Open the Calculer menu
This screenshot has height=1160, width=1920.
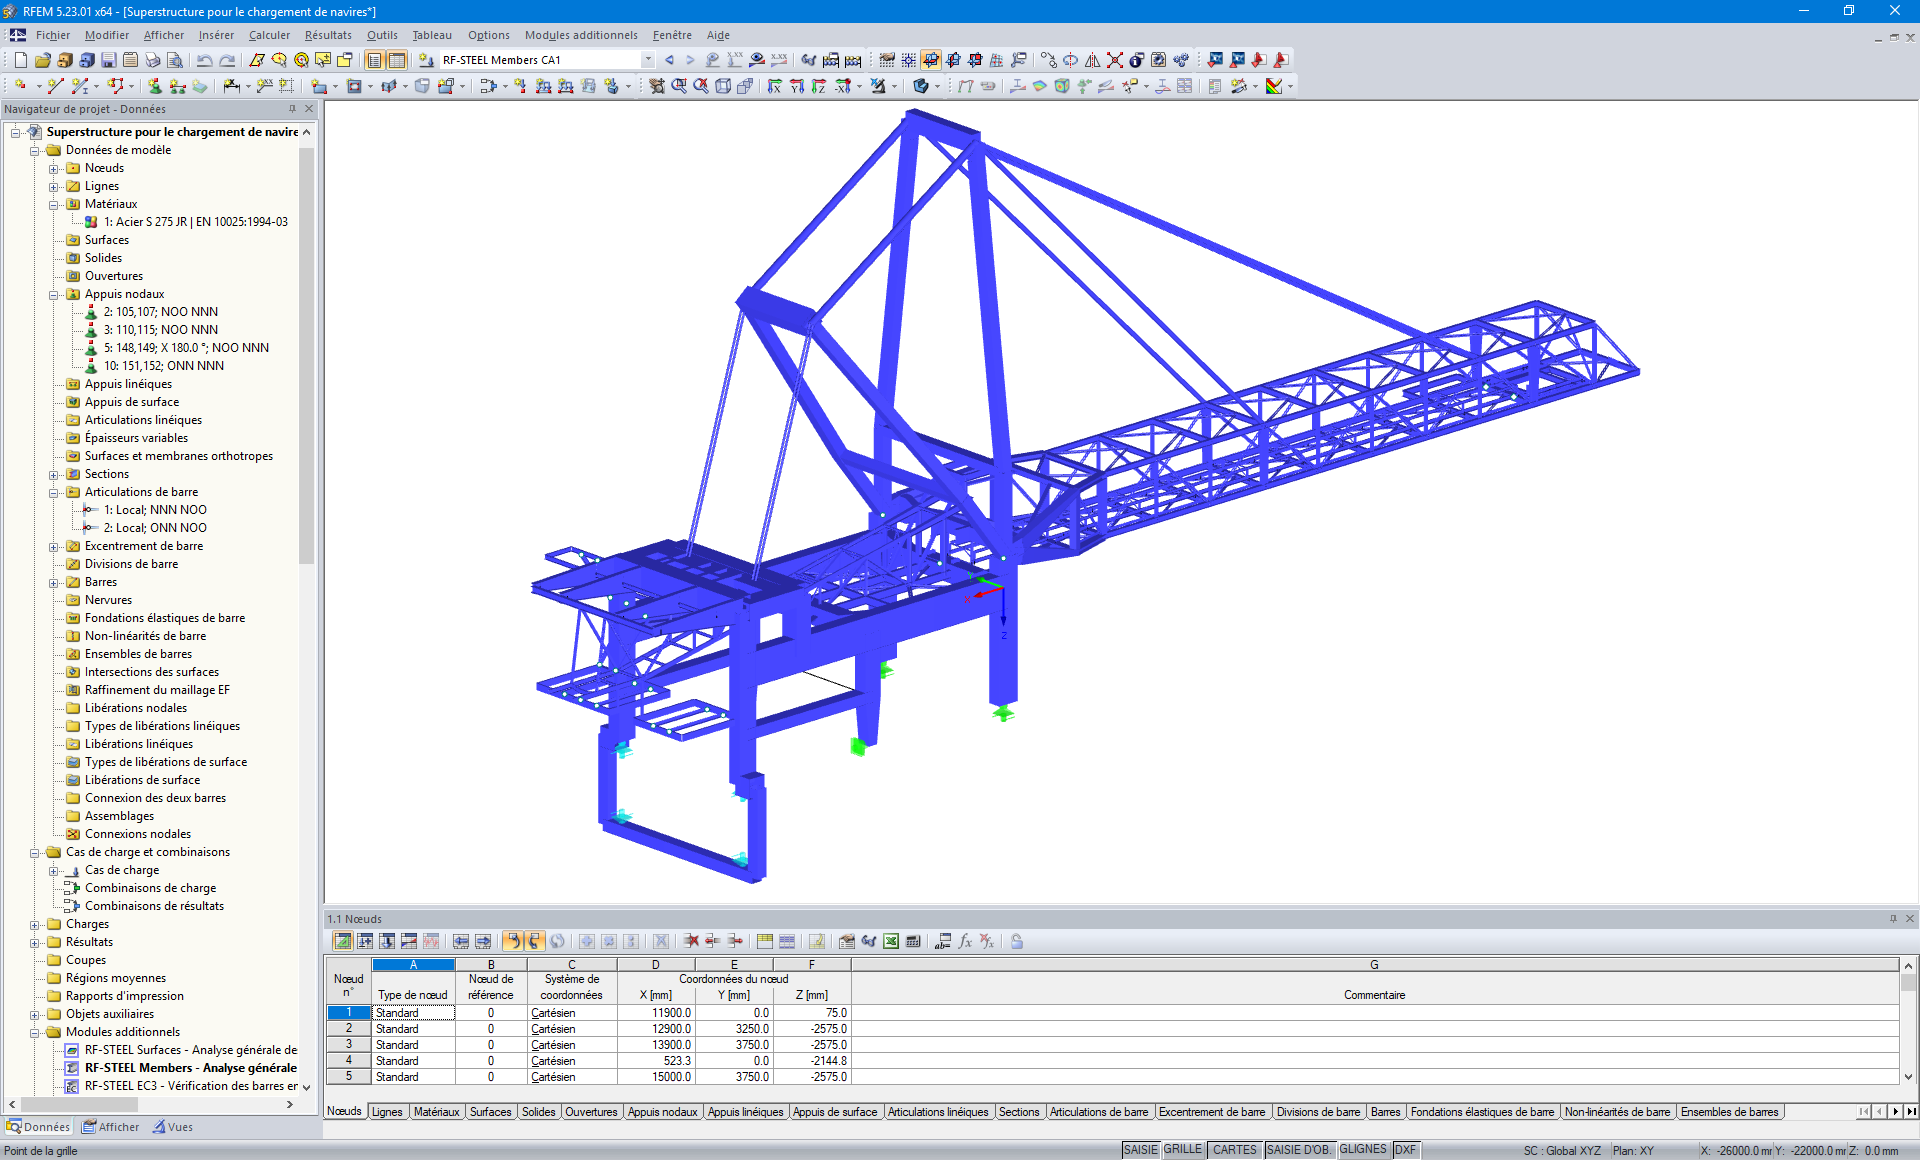point(269,35)
